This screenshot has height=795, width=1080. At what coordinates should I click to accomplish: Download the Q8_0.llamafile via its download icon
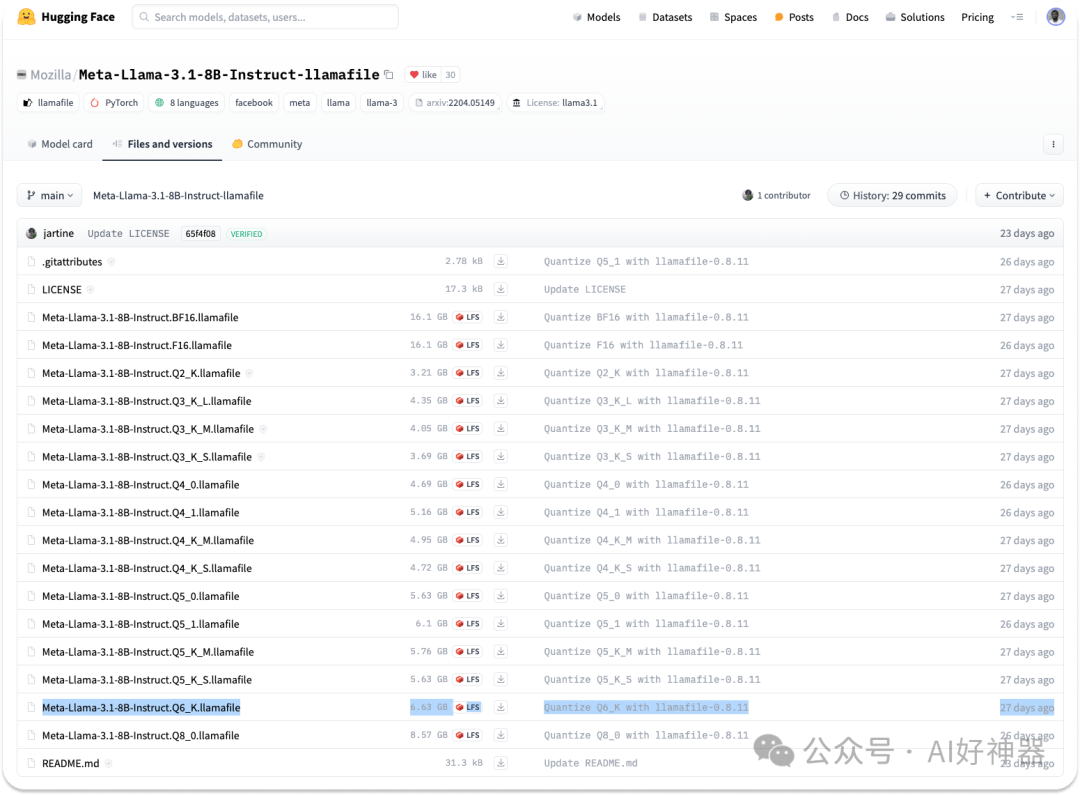(x=501, y=735)
